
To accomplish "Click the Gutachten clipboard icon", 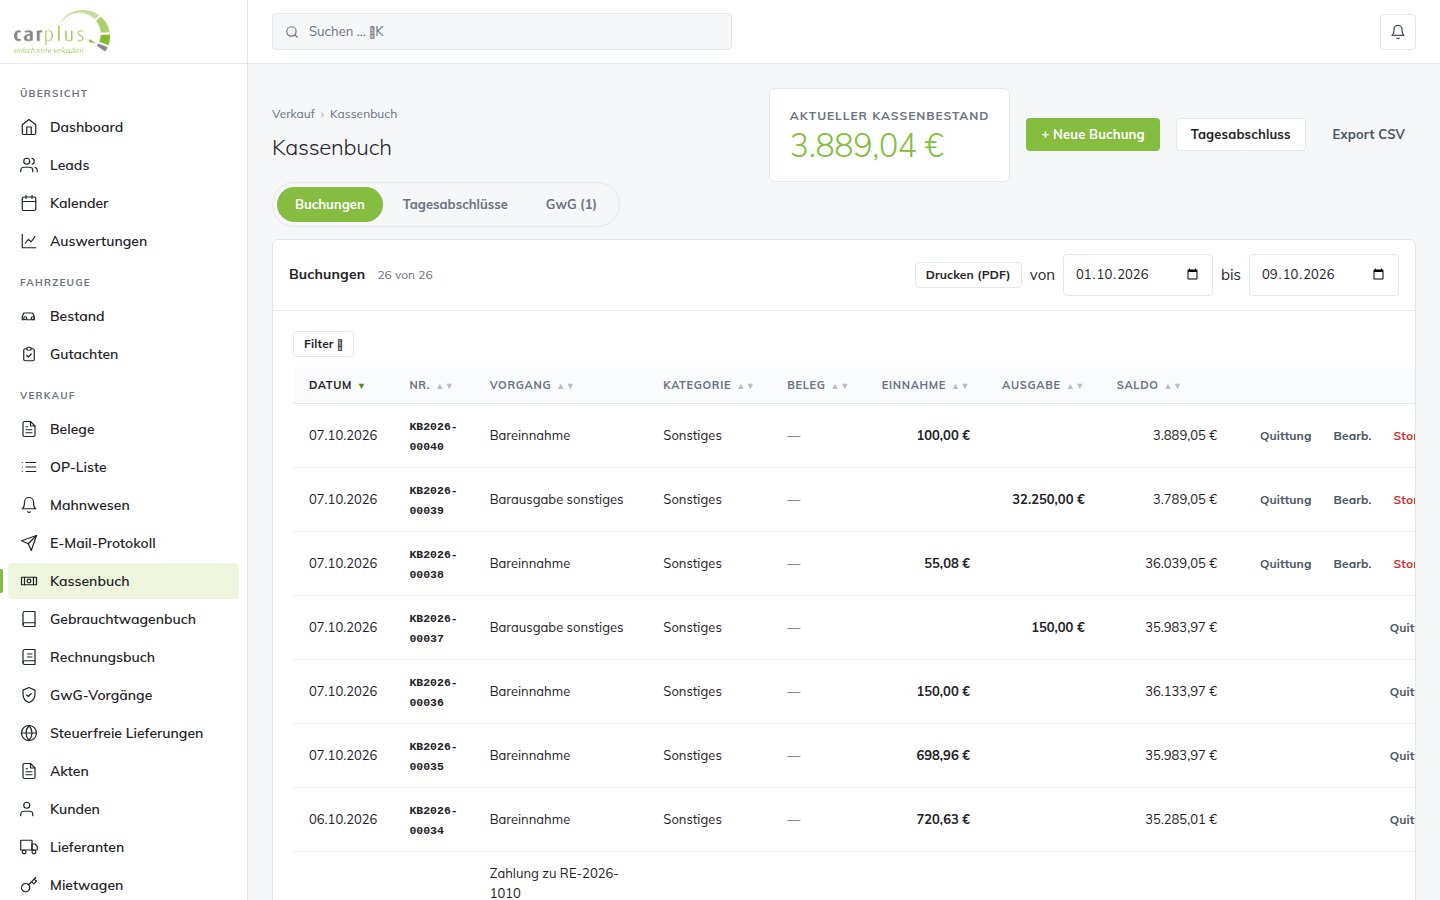I will coord(29,354).
